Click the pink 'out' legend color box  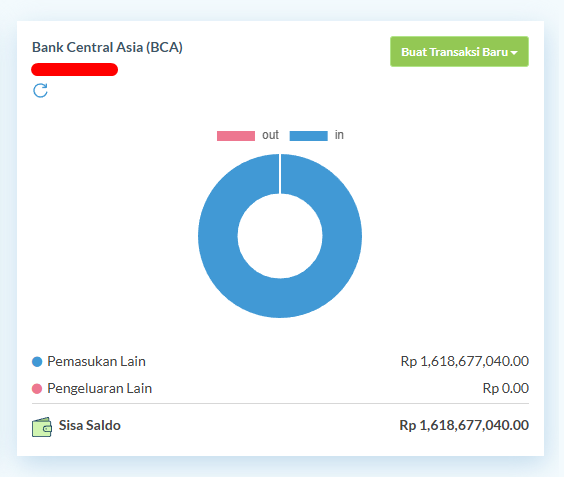pyautogui.click(x=236, y=136)
